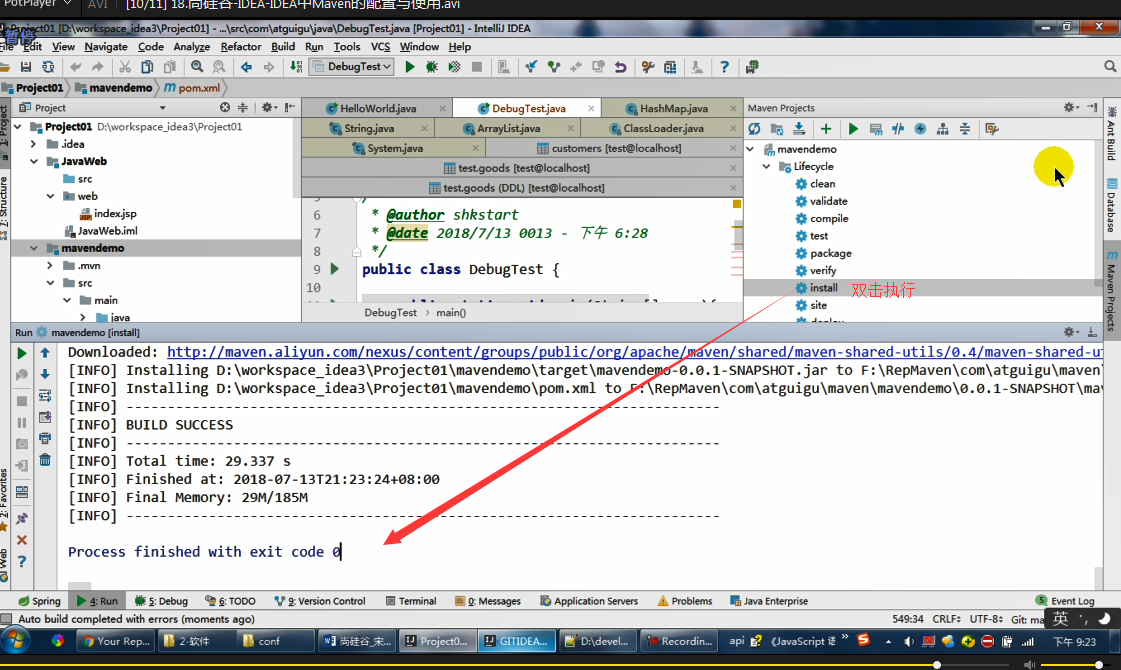Open Find with the magnifier icon

[x=197, y=66]
